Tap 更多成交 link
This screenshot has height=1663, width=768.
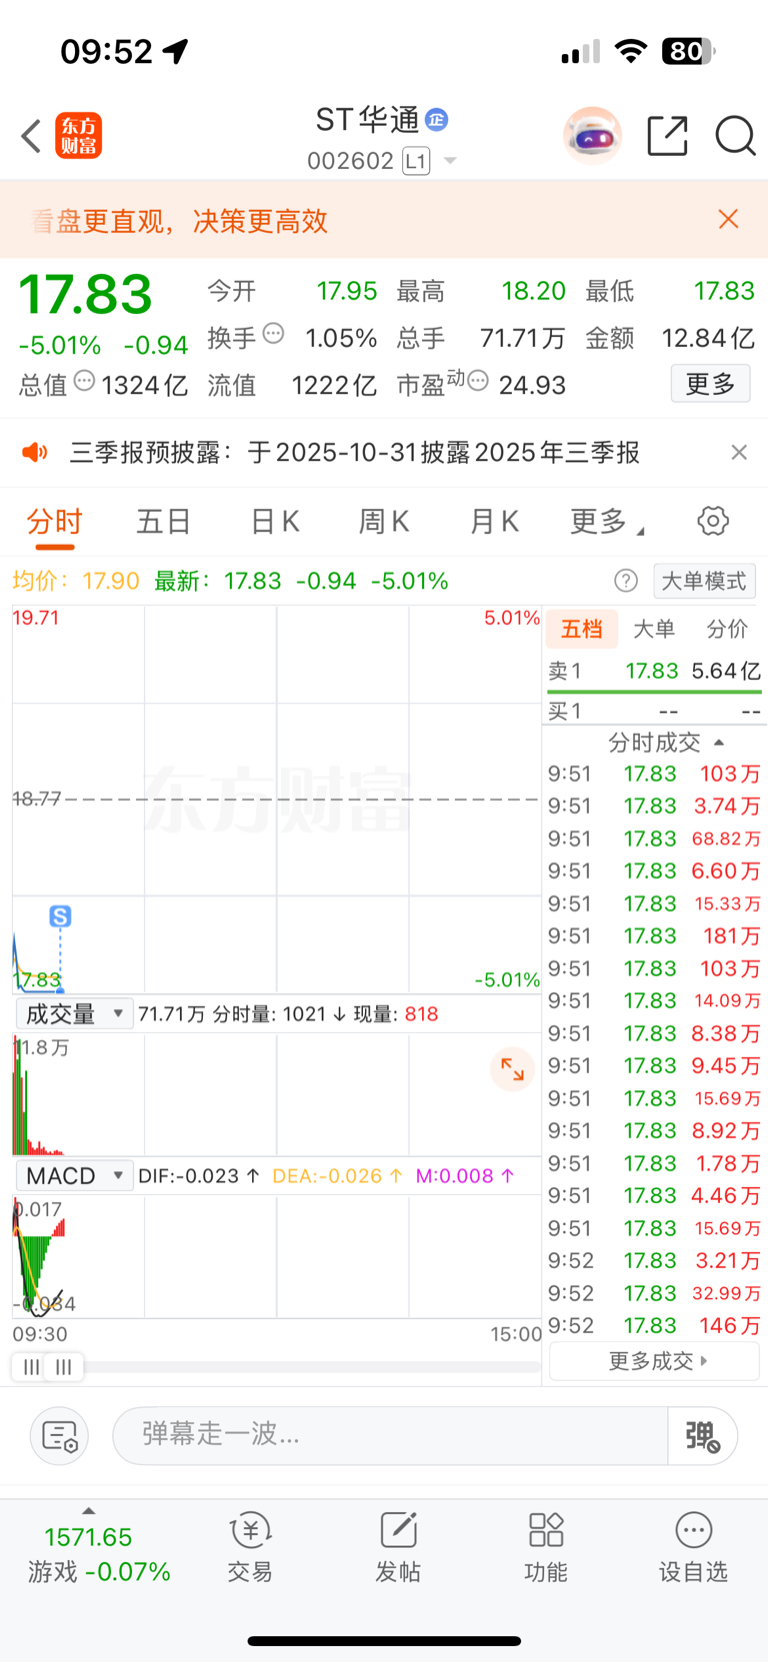tap(654, 1361)
